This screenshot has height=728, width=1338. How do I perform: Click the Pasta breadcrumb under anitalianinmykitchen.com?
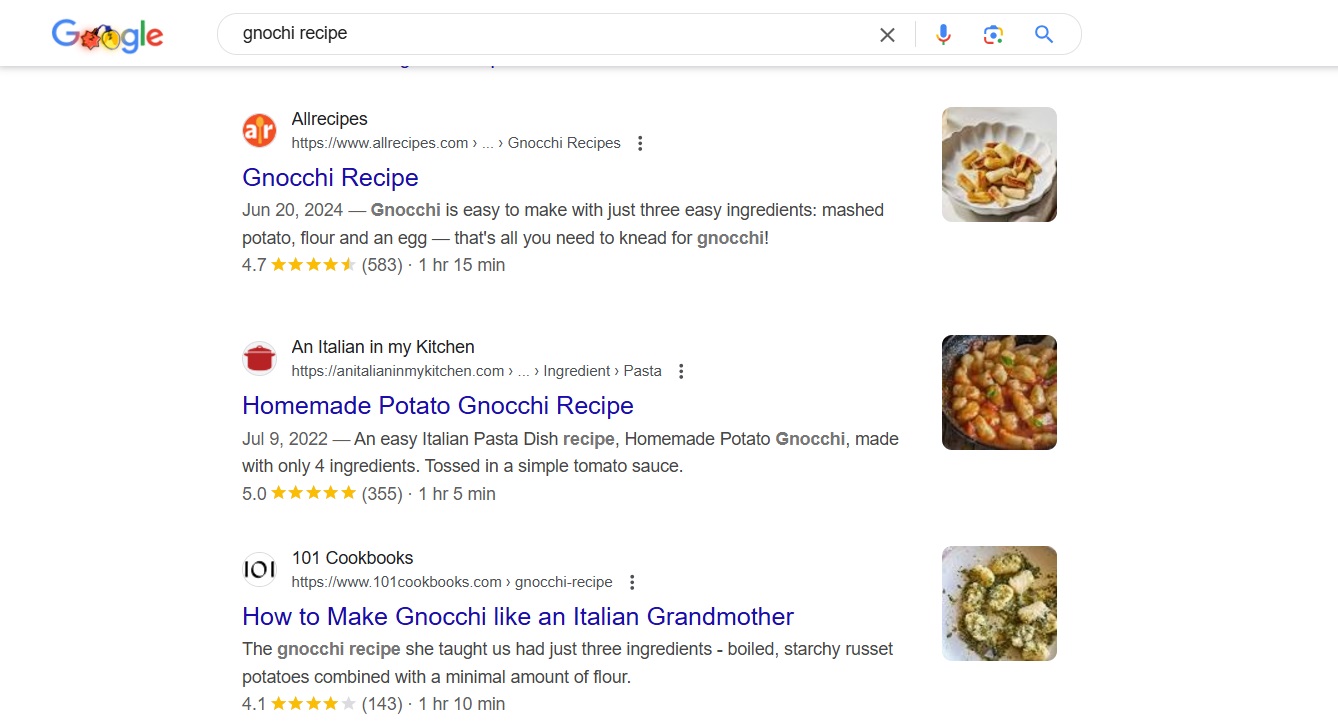(x=643, y=370)
